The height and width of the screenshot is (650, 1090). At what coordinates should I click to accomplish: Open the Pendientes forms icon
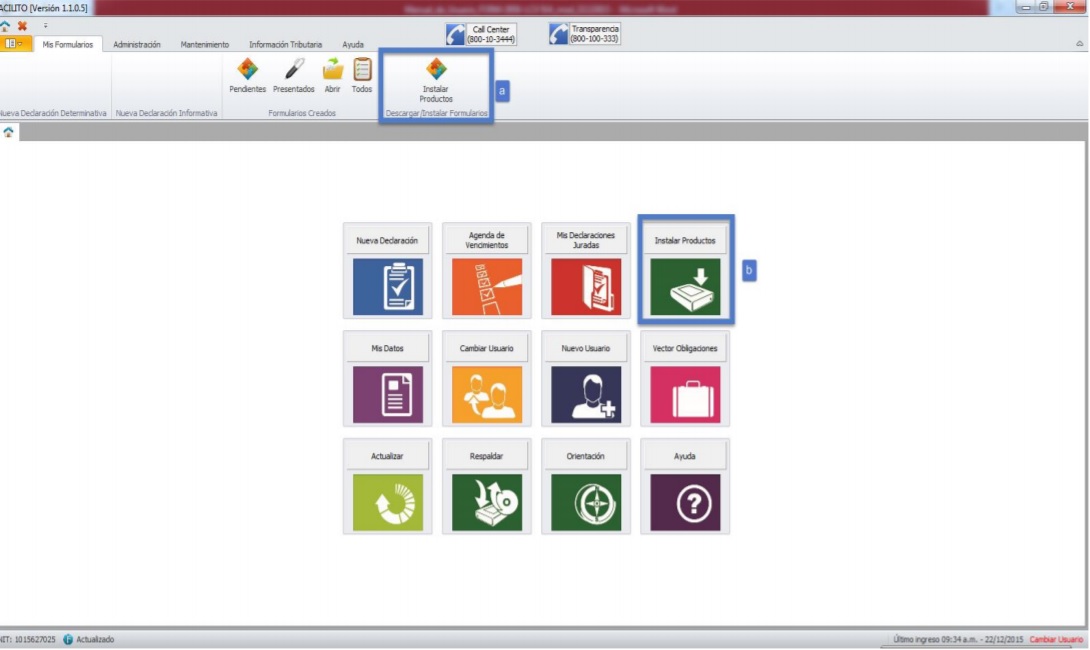pyautogui.click(x=247, y=69)
